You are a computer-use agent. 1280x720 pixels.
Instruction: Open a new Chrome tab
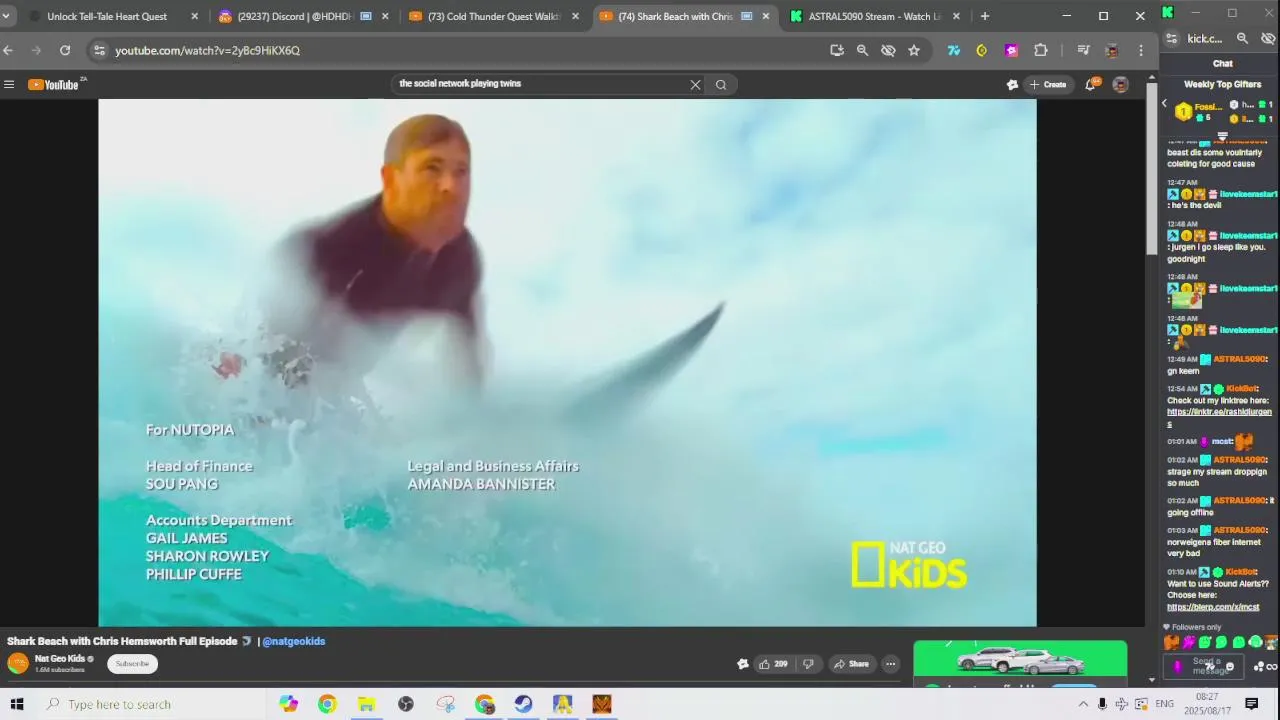coord(985,16)
